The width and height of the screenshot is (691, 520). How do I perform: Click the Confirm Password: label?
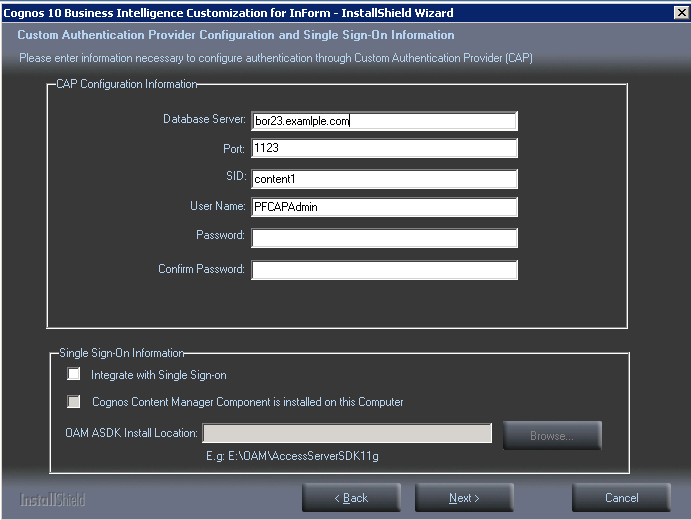pos(201,269)
